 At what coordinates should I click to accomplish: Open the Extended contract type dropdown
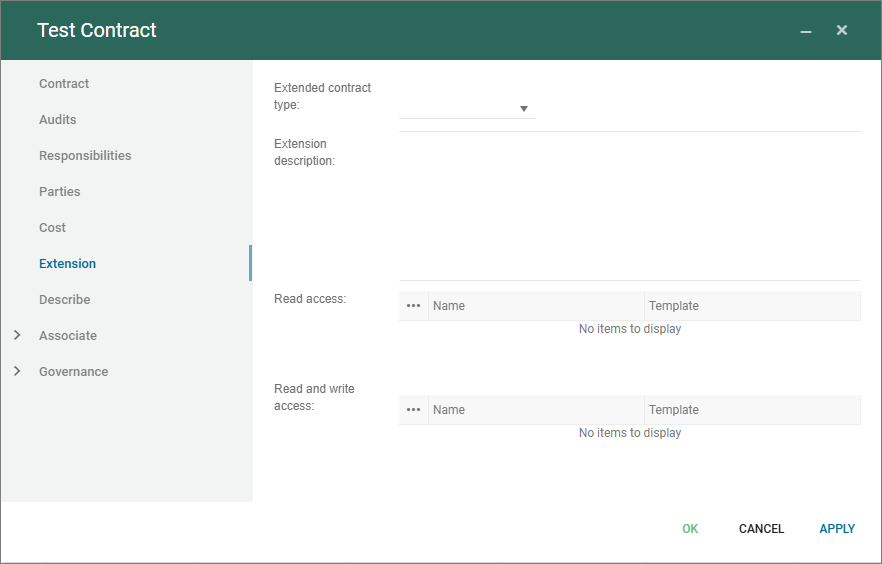[523, 109]
